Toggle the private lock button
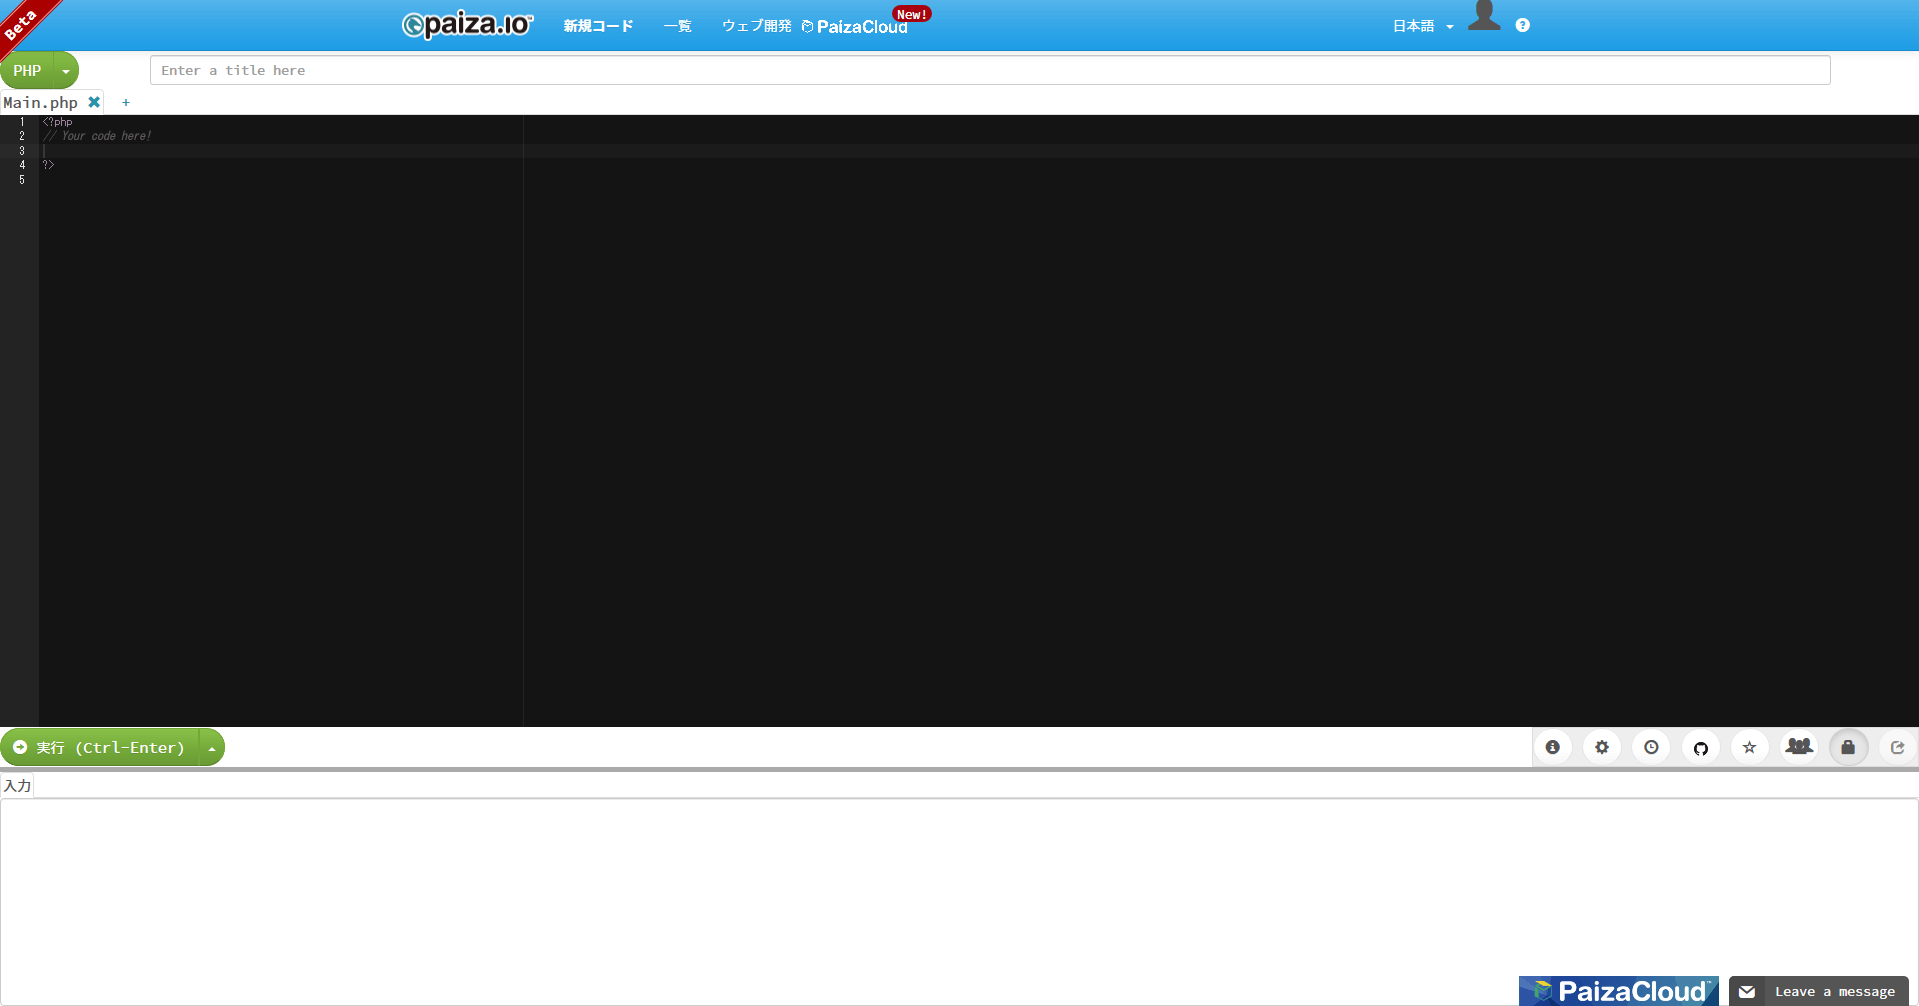Viewport: 1919px width, 1006px height. (1848, 747)
